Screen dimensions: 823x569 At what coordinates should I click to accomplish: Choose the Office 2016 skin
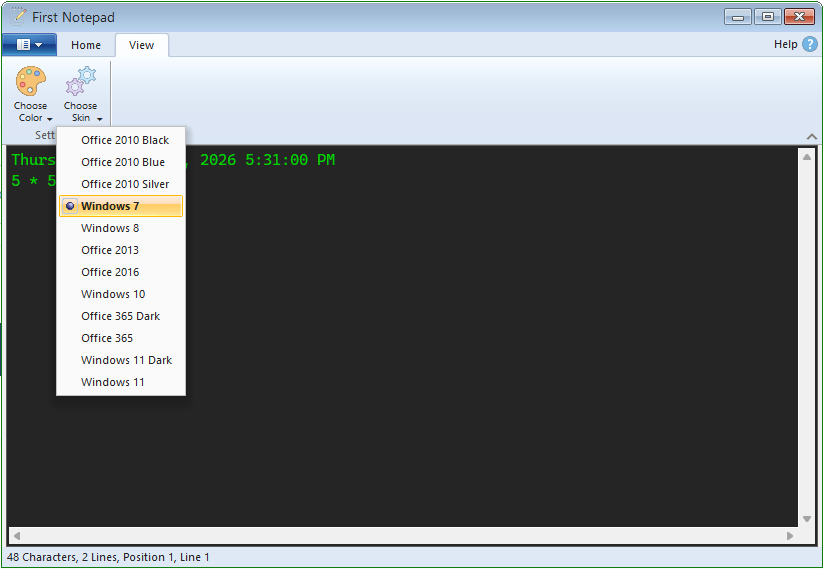click(x=121, y=272)
